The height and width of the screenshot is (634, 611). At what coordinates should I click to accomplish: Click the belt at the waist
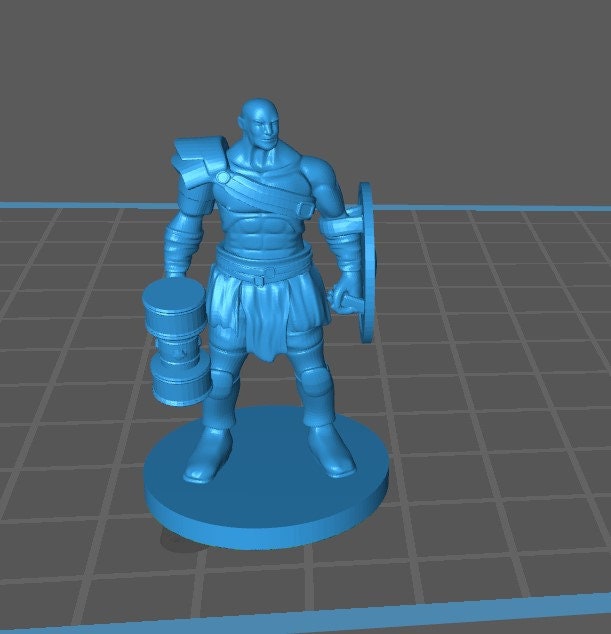[x=262, y=270]
